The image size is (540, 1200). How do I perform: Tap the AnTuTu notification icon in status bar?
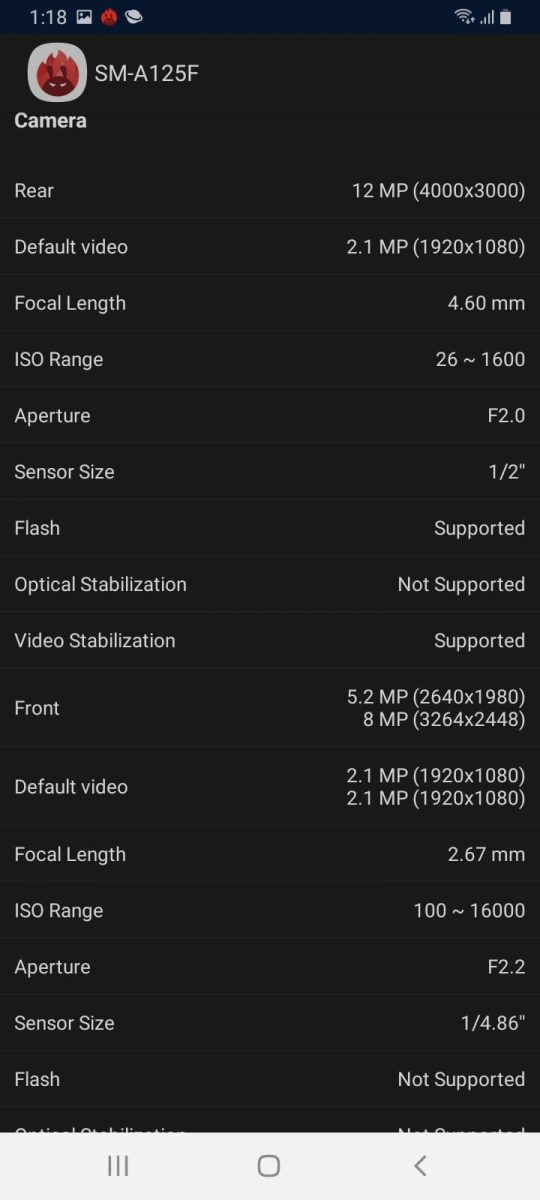tap(109, 17)
